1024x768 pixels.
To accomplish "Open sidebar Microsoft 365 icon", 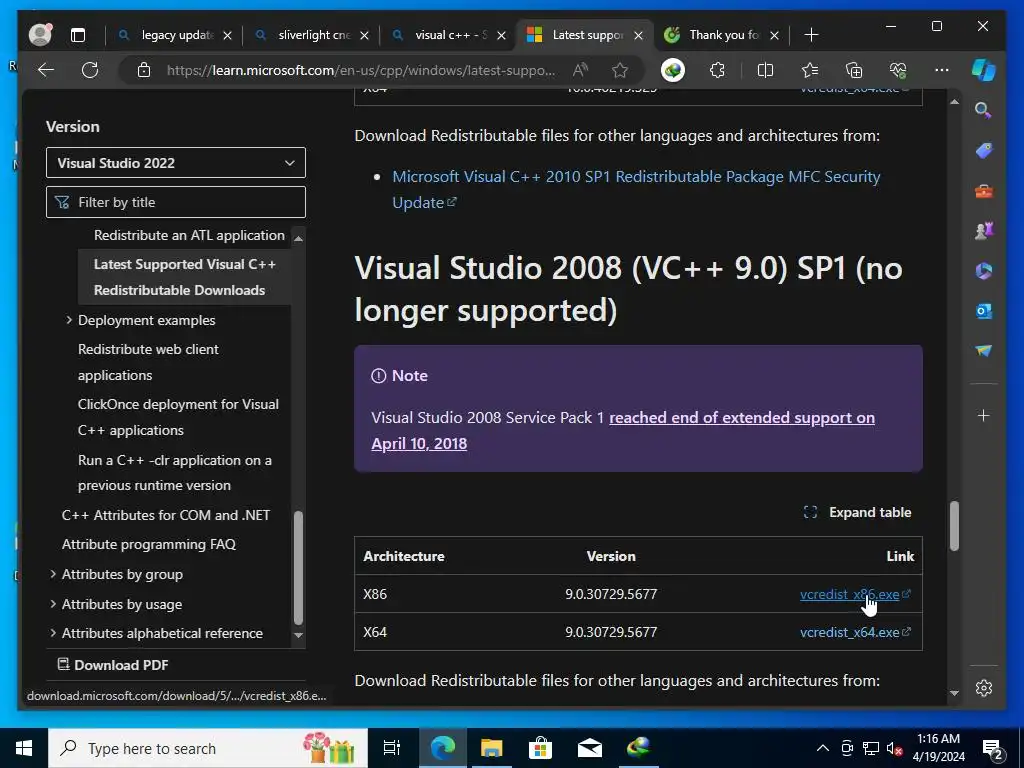I will (984, 270).
